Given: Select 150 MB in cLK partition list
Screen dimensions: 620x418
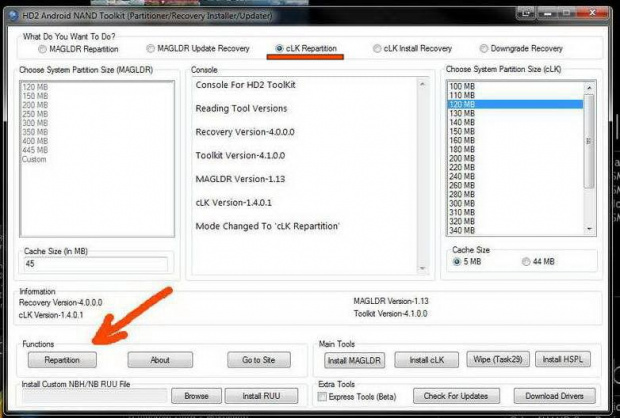Looking at the screenshot, I should pos(515,131).
